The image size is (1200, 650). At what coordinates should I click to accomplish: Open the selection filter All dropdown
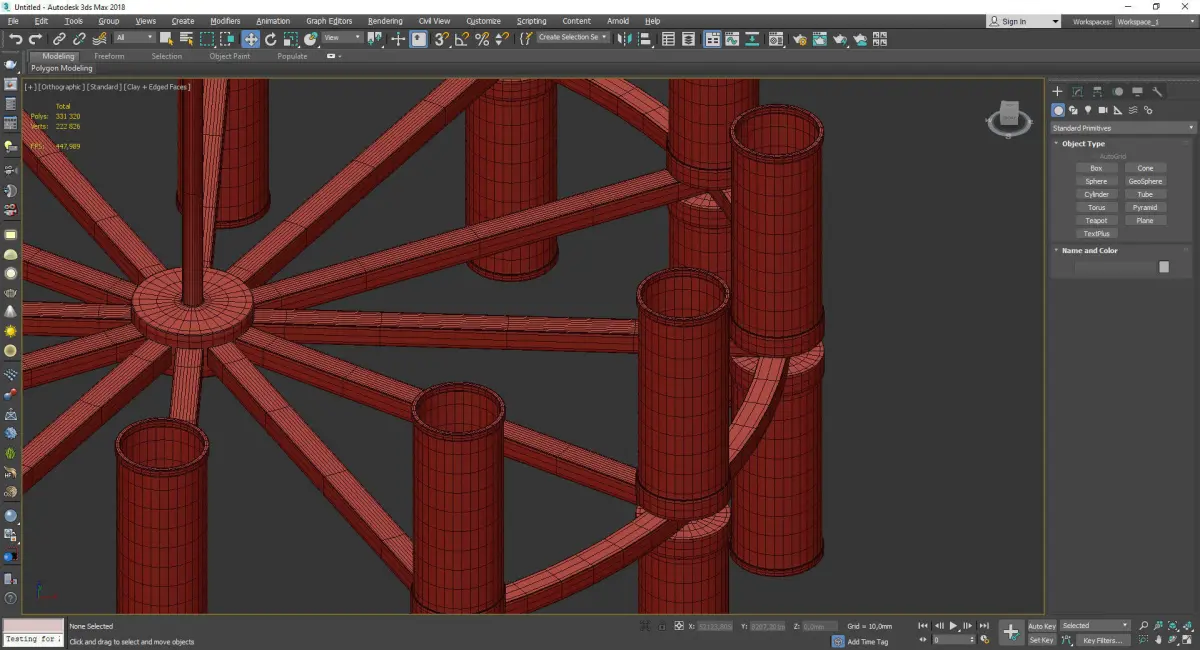[x=134, y=38]
